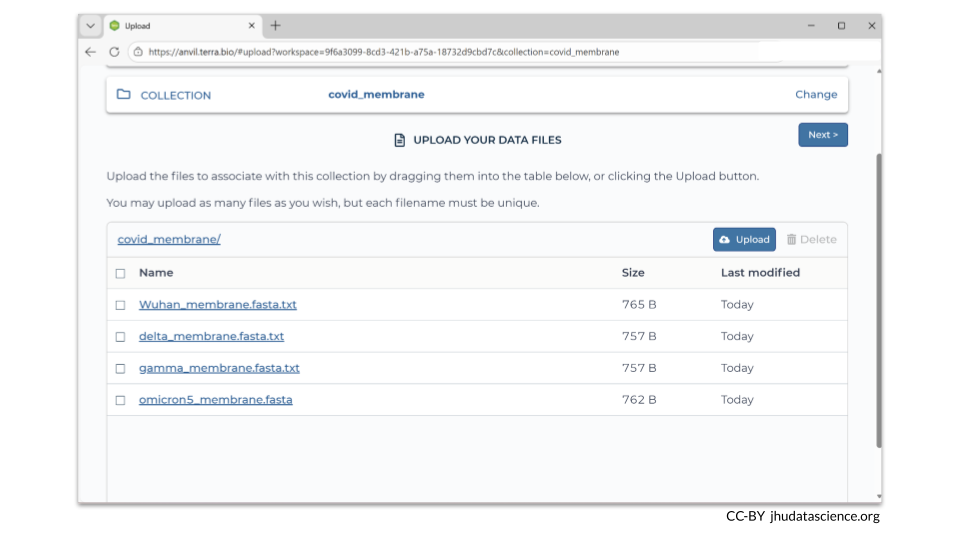
Task: Open Wuhan_membrane.fasta.txt file link
Action: coord(217,304)
